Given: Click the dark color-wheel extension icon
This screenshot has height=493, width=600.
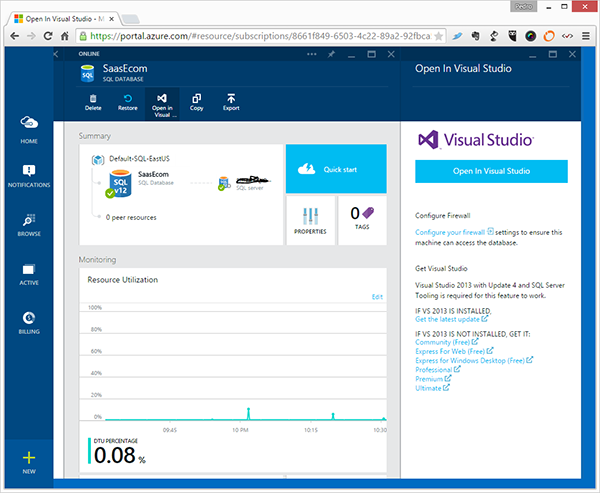Looking at the screenshot, I should [531, 36].
